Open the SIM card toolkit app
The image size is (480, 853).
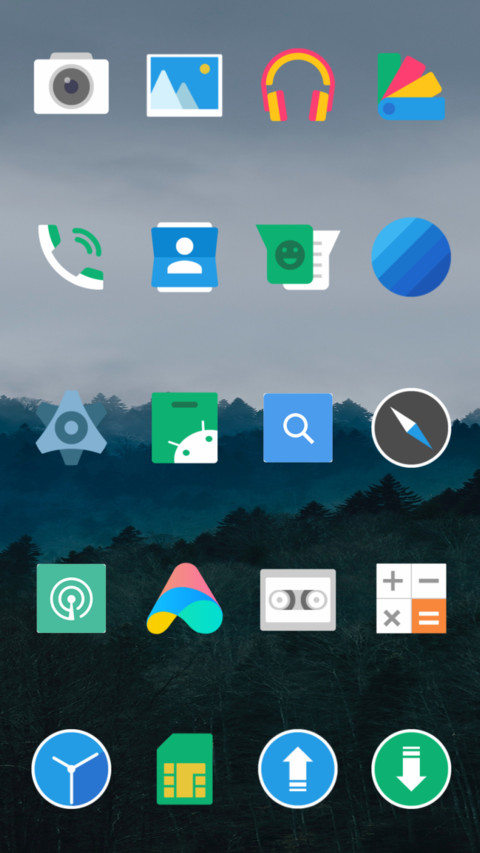184,769
